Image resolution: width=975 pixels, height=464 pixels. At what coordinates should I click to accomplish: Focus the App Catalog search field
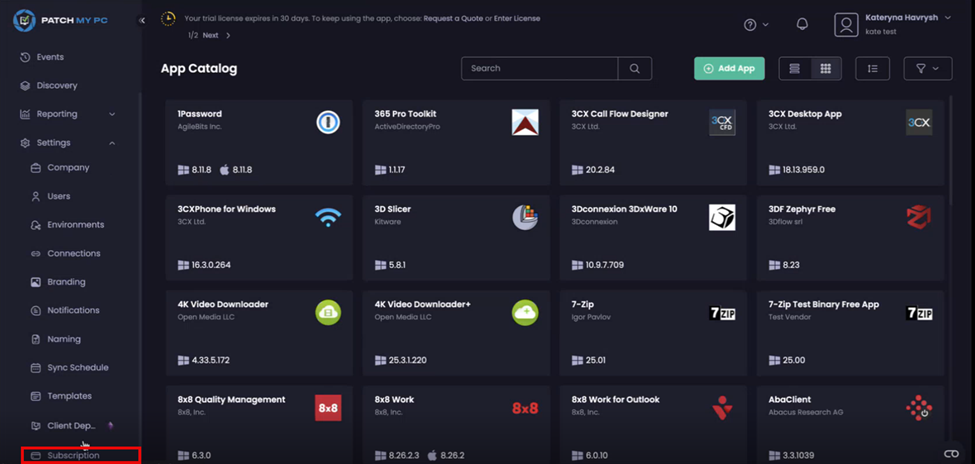(540, 68)
